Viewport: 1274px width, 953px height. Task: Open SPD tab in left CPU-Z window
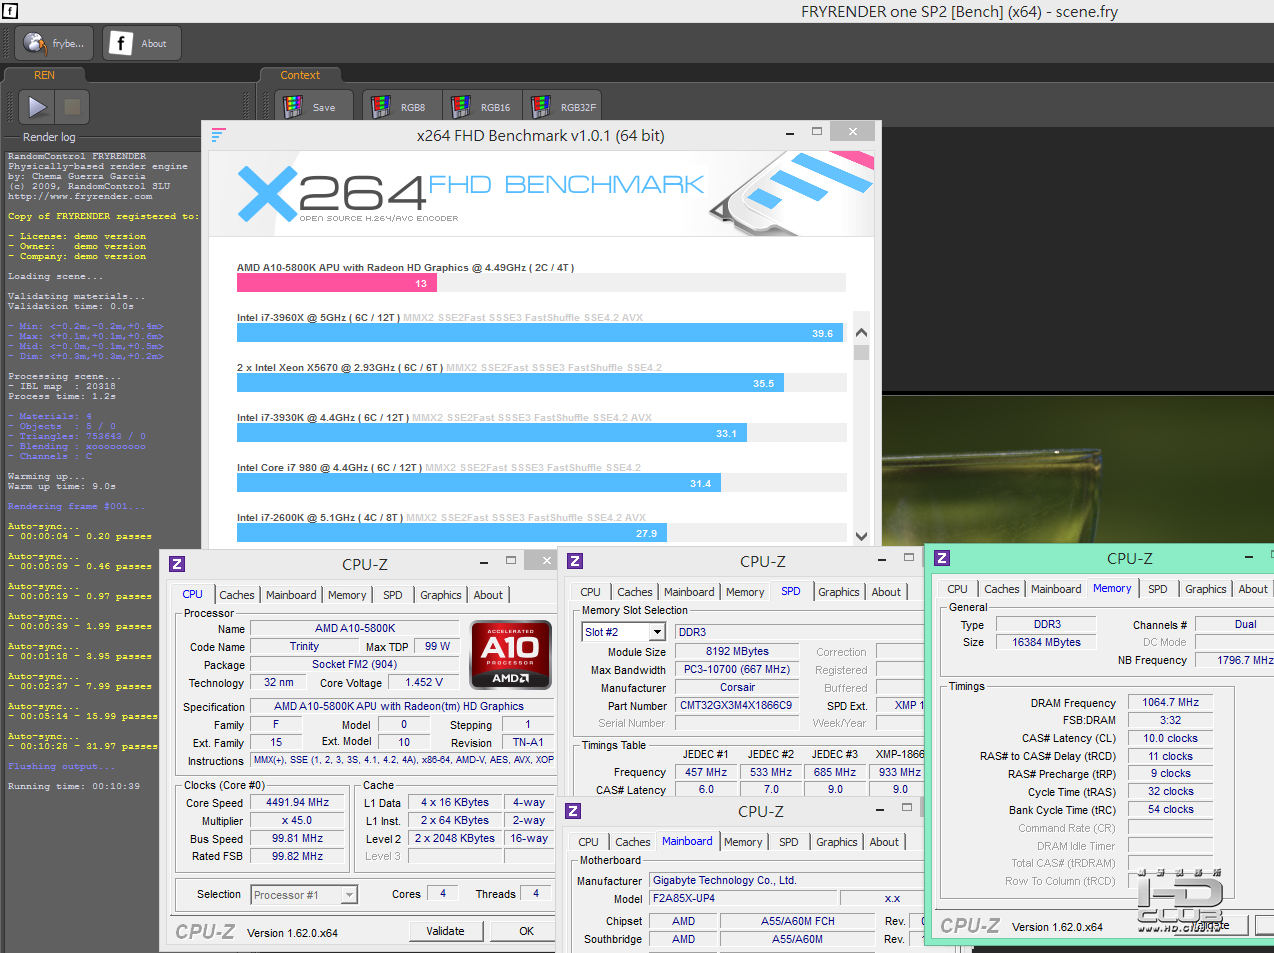coord(393,595)
